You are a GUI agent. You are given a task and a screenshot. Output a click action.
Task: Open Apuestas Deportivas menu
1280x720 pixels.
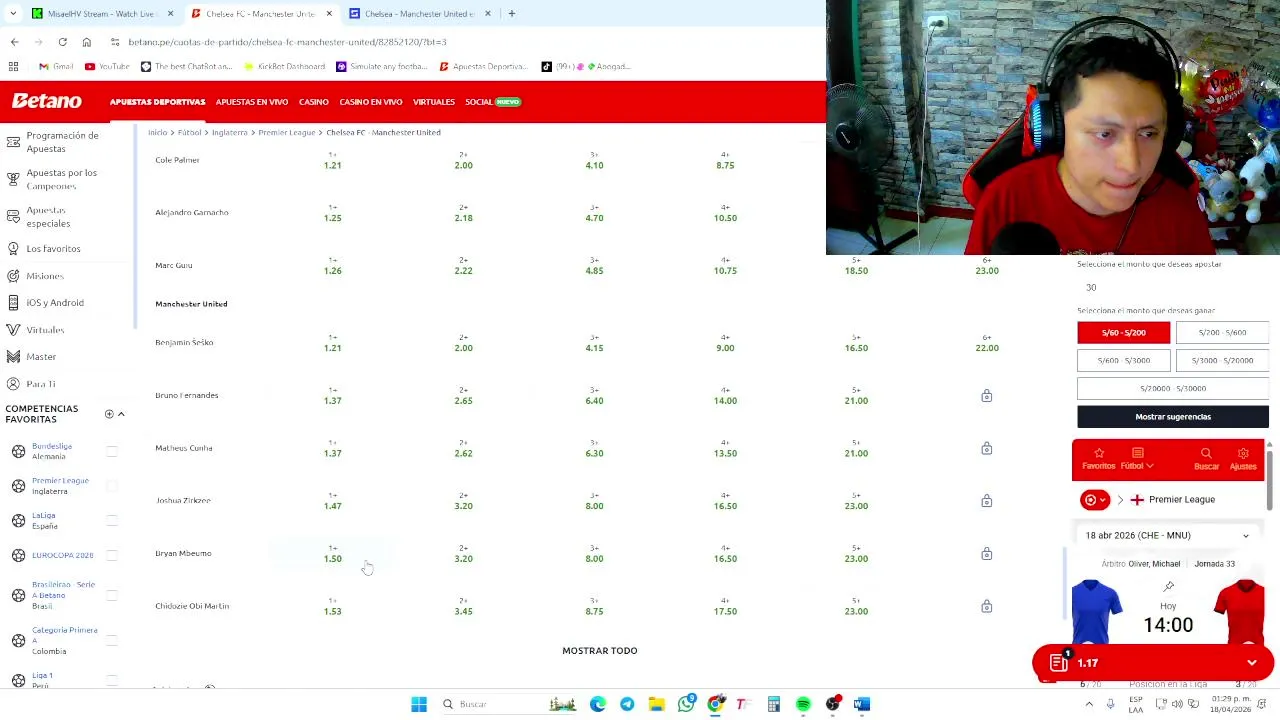(158, 102)
